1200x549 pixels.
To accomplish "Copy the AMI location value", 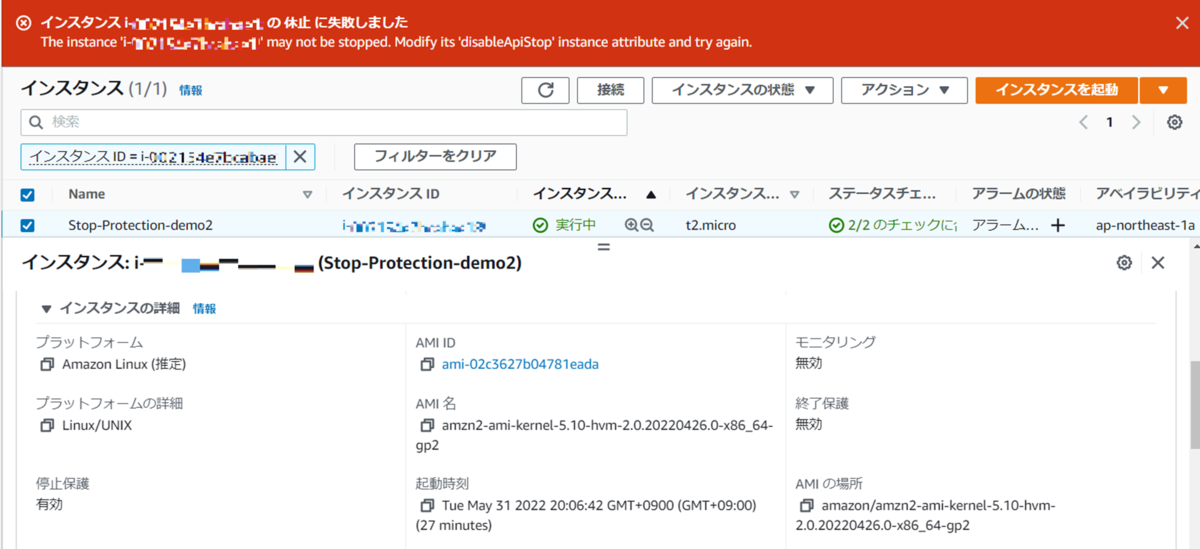I will [x=806, y=505].
